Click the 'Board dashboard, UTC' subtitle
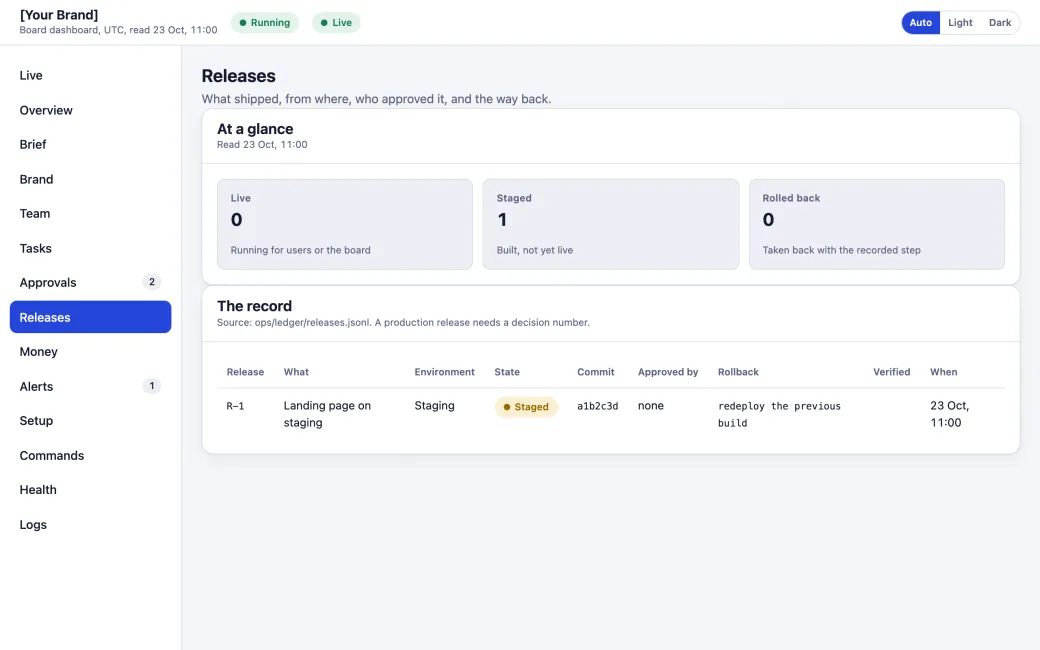The image size is (1040, 650). click(118, 30)
